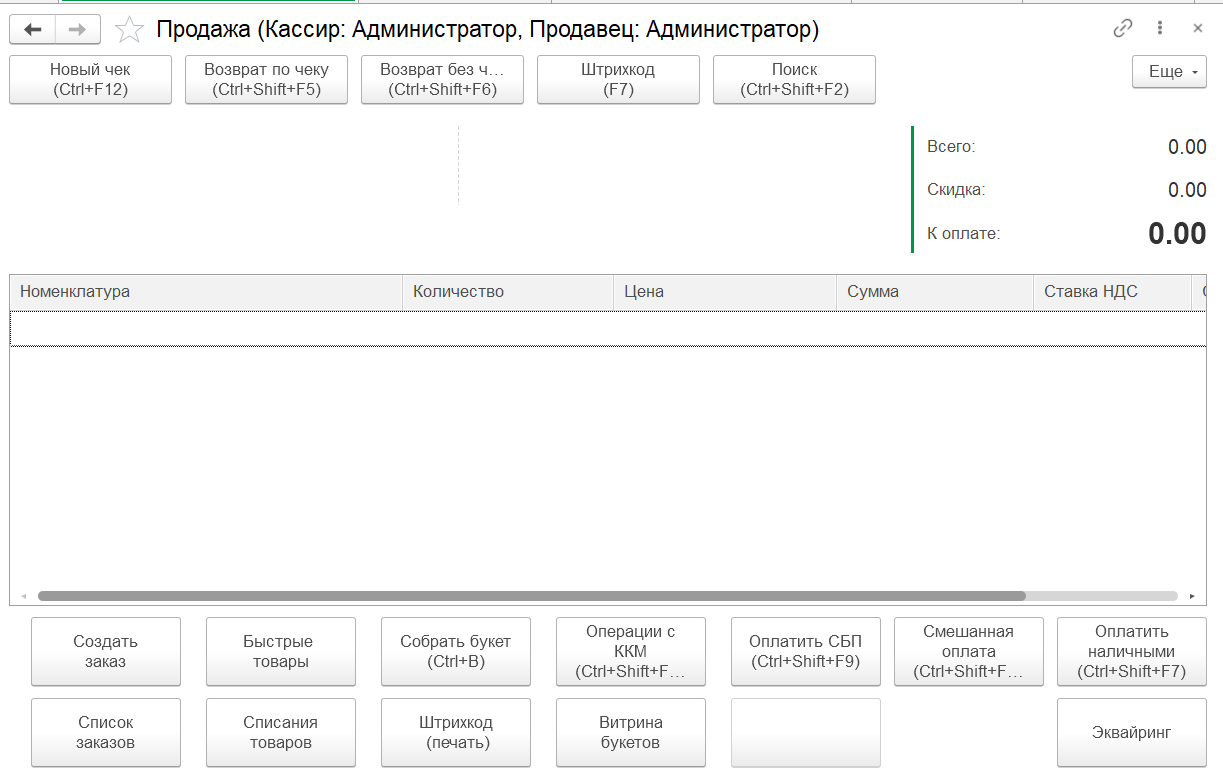The image size is (1223, 778).
Task: Click the forward navigation arrow
Action: tap(77, 30)
